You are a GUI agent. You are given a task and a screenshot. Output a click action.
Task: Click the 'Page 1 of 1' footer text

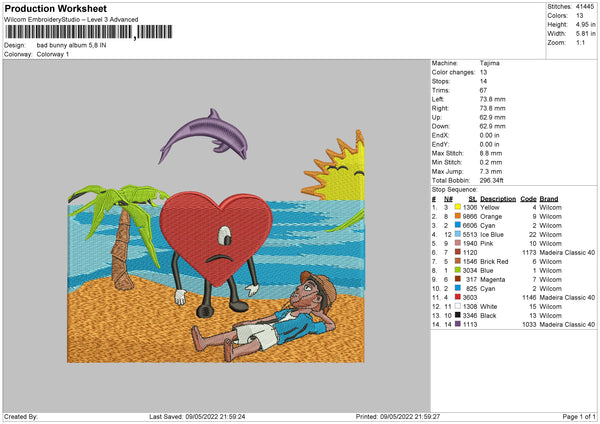coord(579,416)
